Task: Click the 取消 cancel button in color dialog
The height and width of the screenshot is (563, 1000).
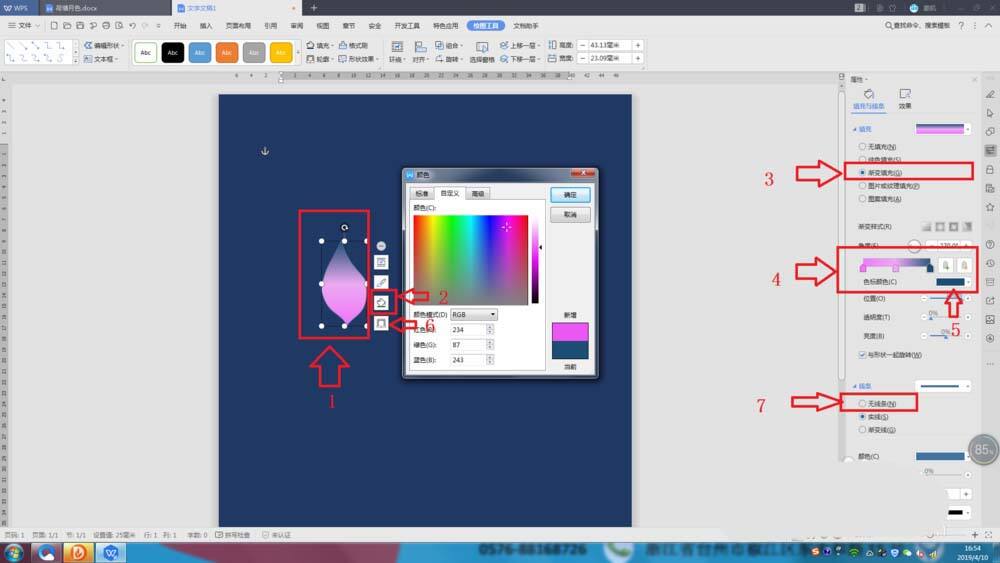Action: [x=570, y=214]
